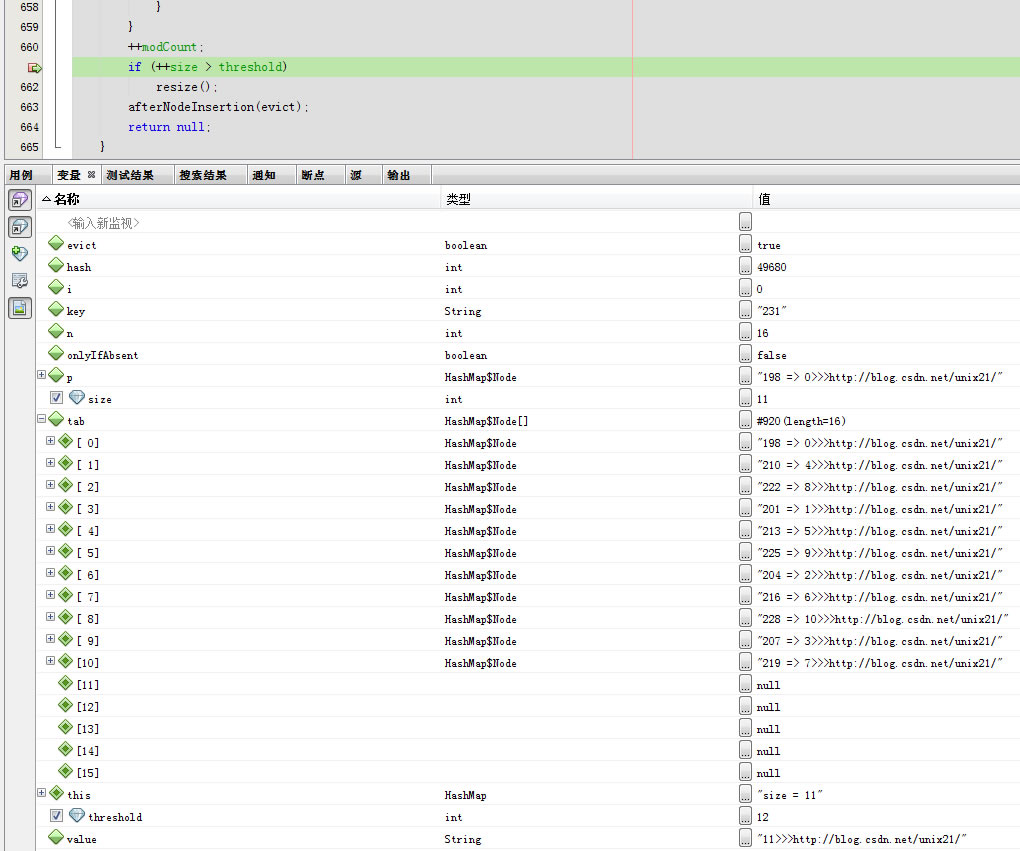
Task: Click the threshold field gem icon
Action: pos(77,815)
